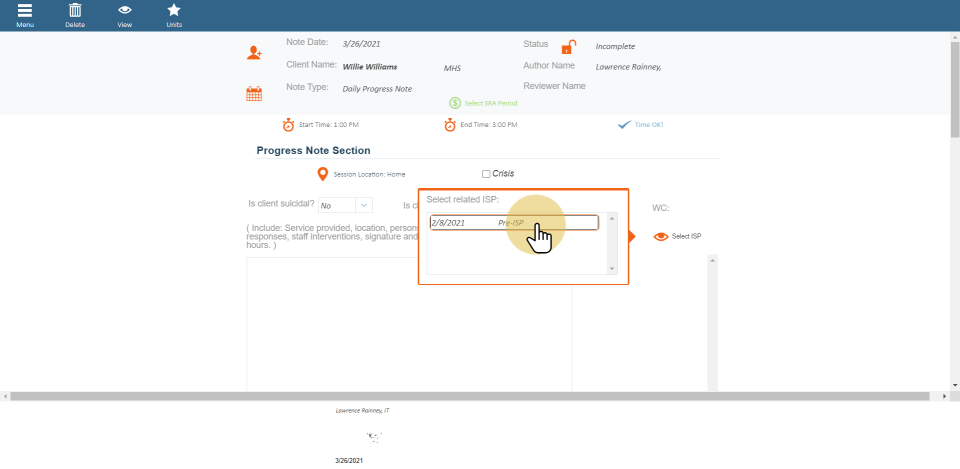Click the Session Location pin icon
The height and width of the screenshot is (469, 960).
322,174
